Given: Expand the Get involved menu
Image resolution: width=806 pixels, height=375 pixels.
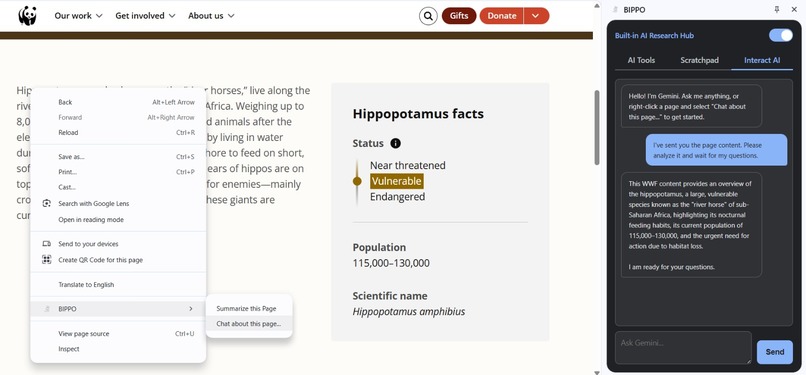Looking at the screenshot, I should [x=145, y=16].
